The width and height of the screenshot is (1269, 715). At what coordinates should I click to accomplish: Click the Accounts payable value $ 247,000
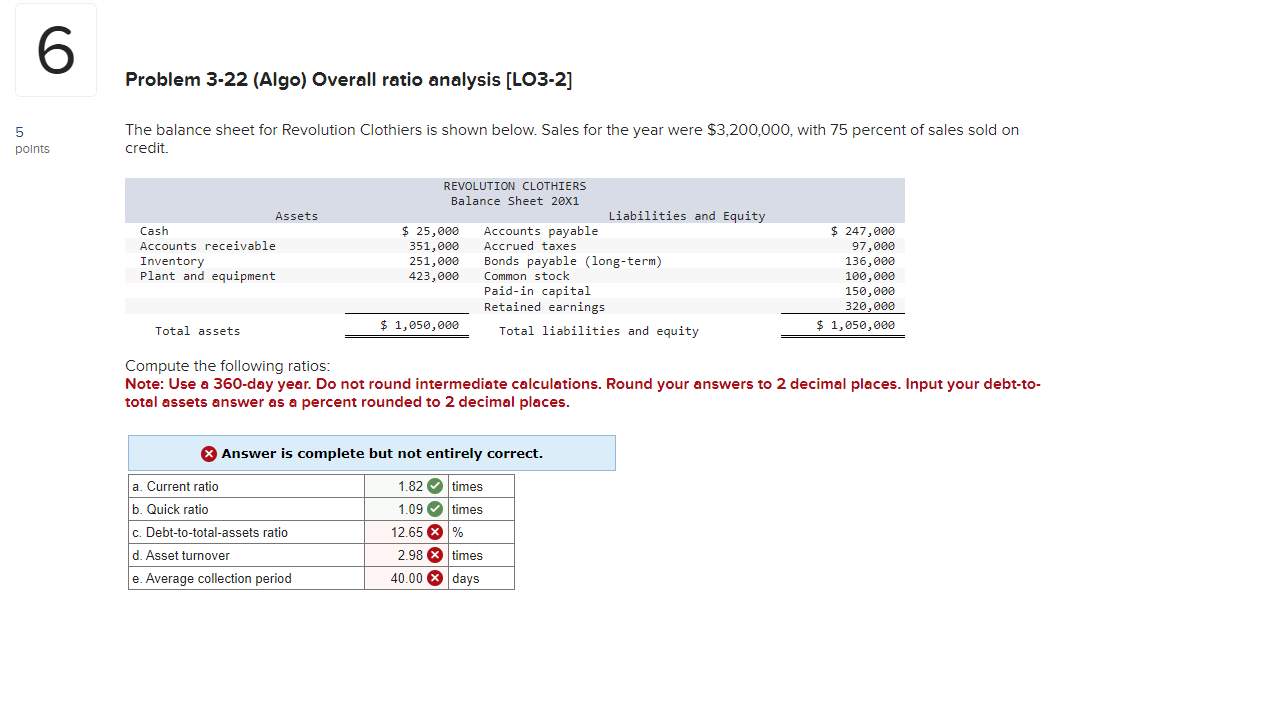click(863, 231)
